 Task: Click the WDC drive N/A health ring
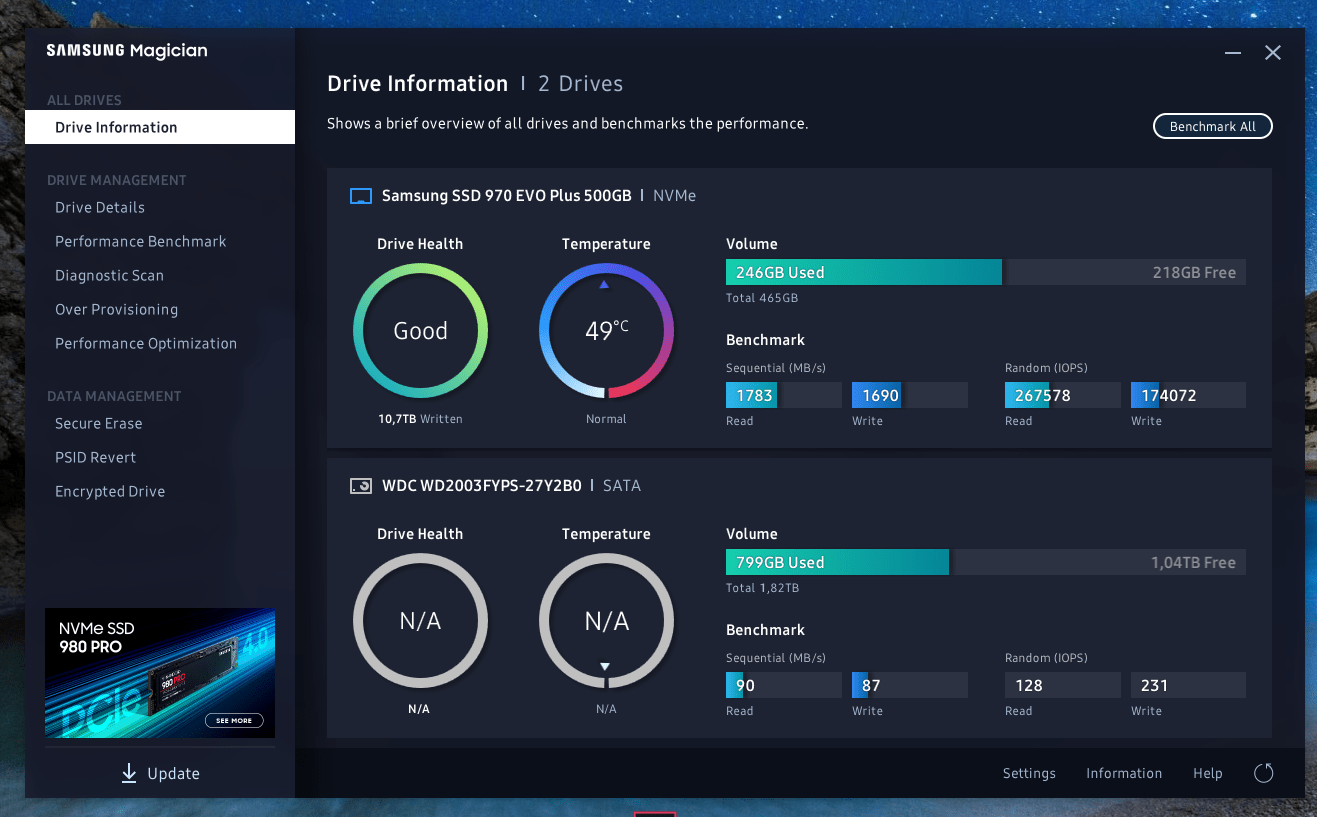[x=420, y=621]
